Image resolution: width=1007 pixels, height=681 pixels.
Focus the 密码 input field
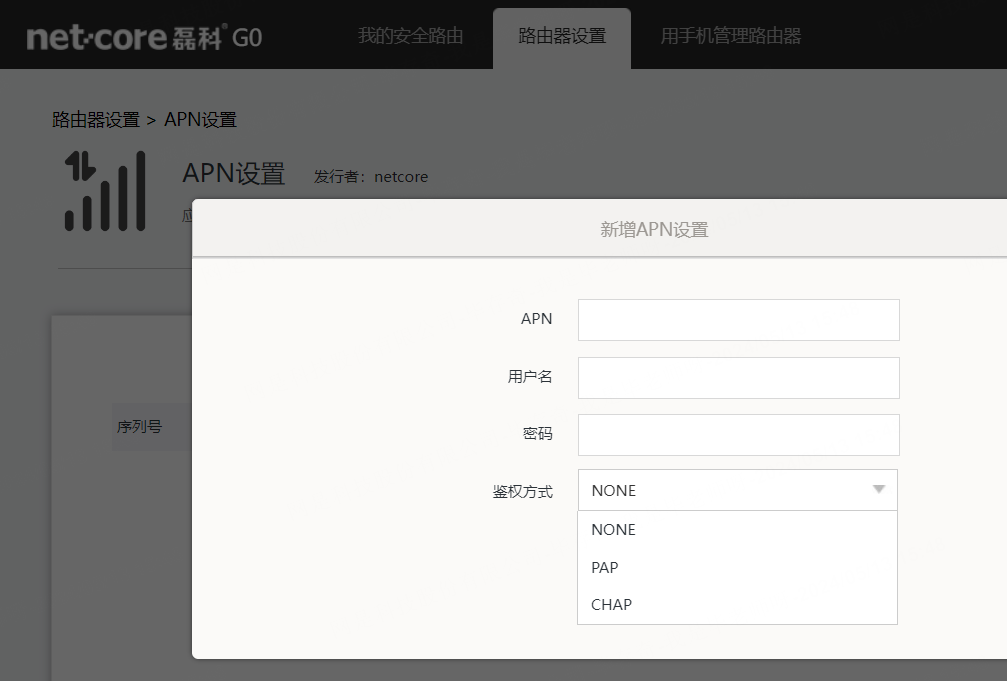click(739, 435)
